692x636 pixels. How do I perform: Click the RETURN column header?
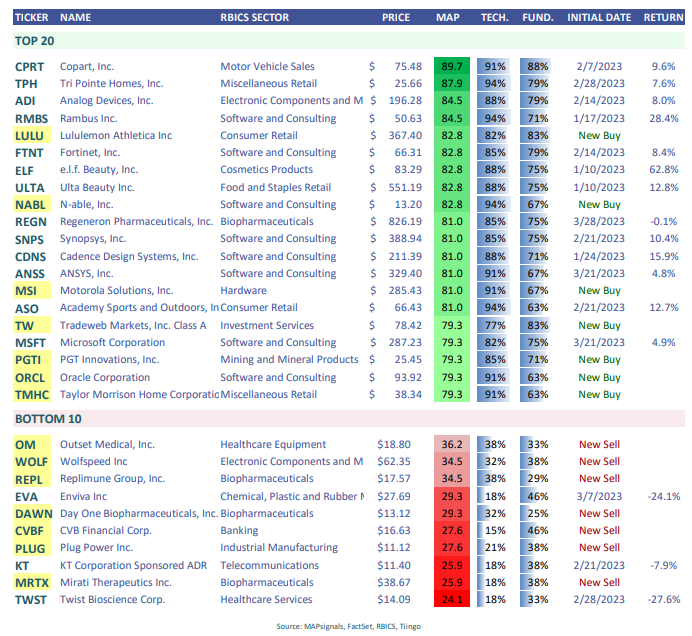[663, 18]
